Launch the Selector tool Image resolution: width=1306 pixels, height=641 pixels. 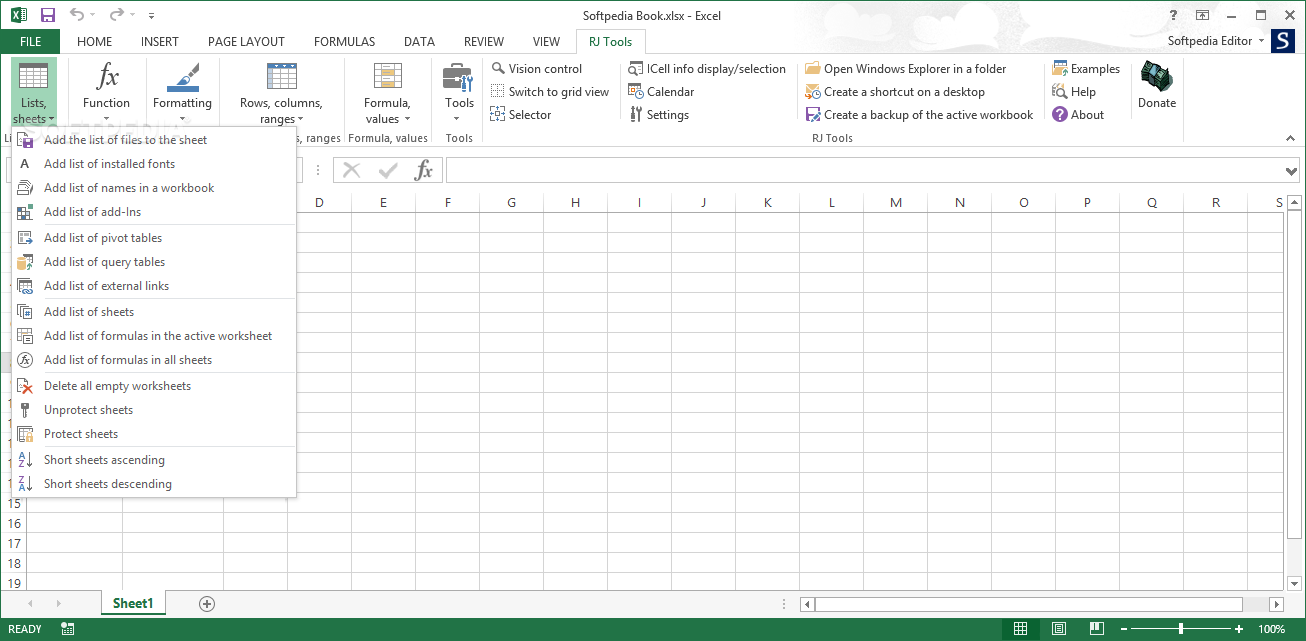point(521,115)
